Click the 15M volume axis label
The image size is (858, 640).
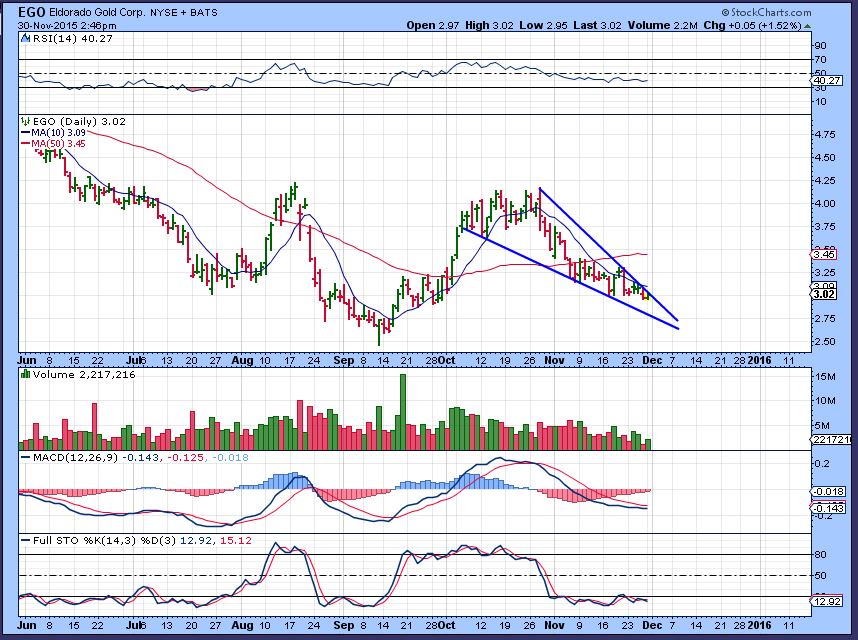click(x=826, y=377)
